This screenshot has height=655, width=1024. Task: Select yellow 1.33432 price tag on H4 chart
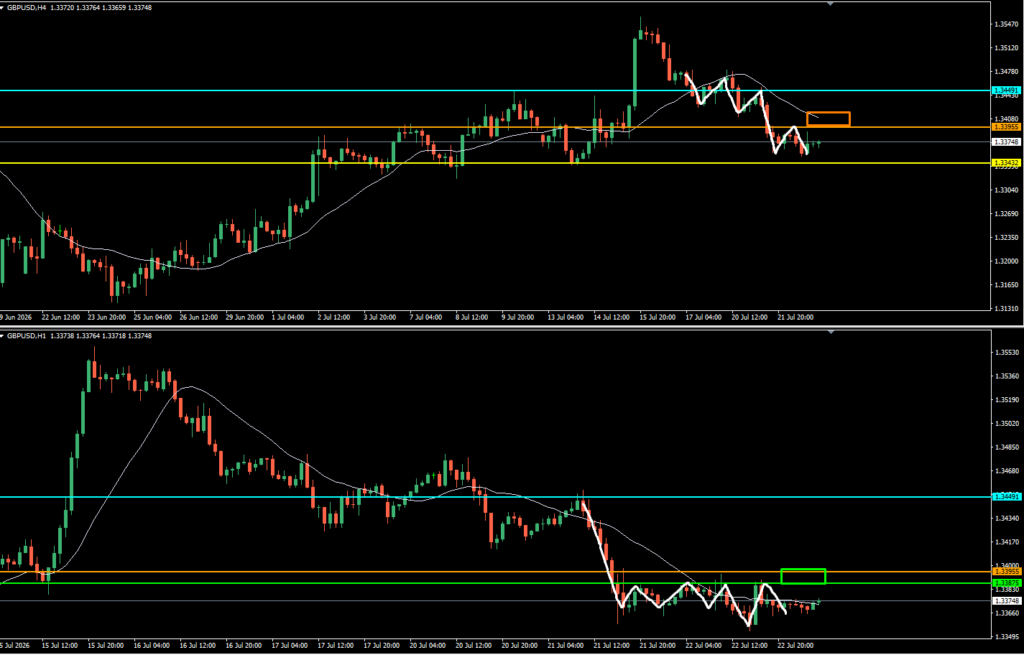click(x=1006, y=163)
